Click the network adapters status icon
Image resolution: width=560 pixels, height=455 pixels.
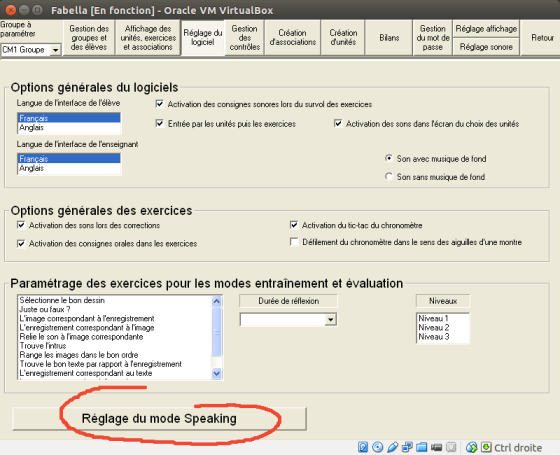coord(407,447)
